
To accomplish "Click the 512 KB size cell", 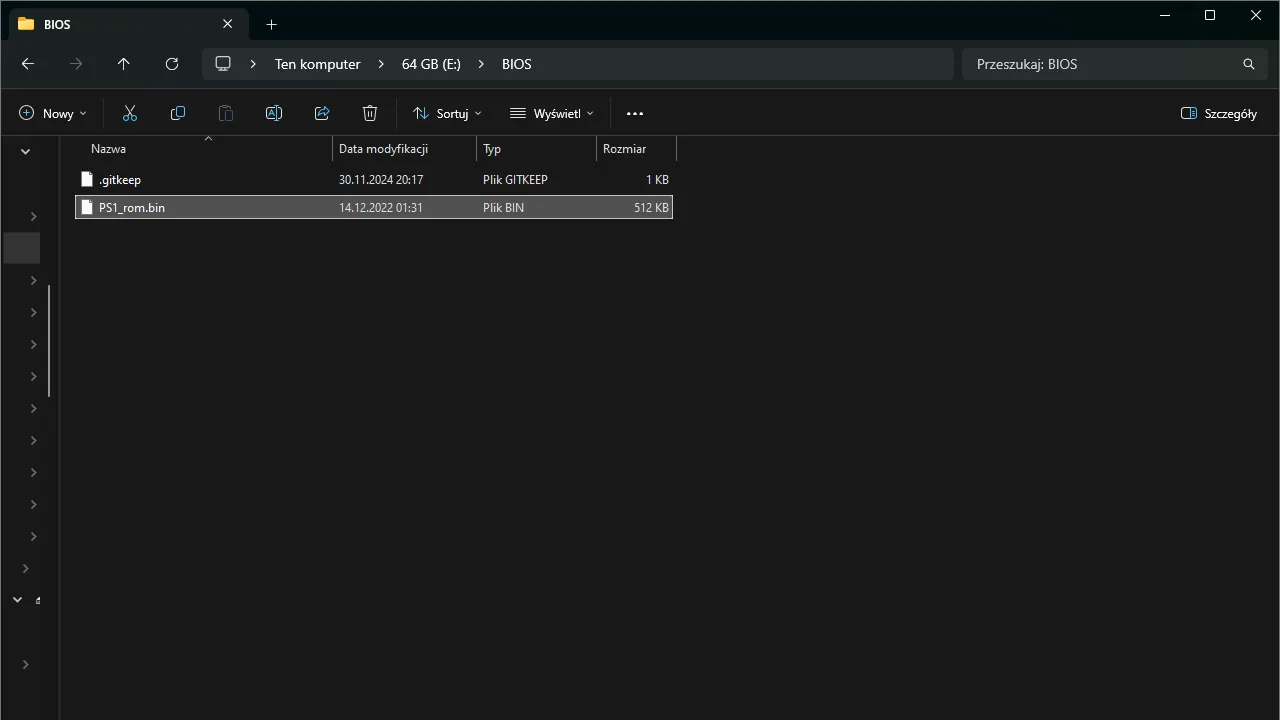I will point(651,208).
